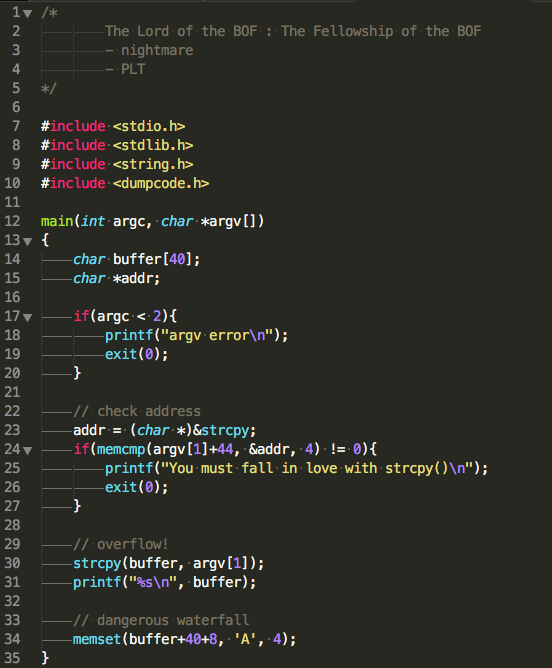Click the second 'exit(0);' call on line 26
The height and width of the screenshot is (668, 552).
pos(137,487)
